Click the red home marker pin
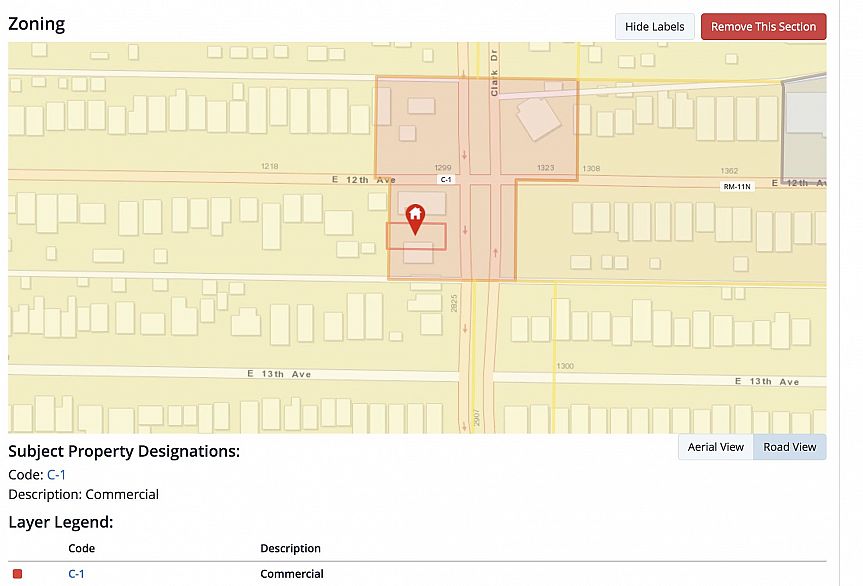 (x=415, y=217)
